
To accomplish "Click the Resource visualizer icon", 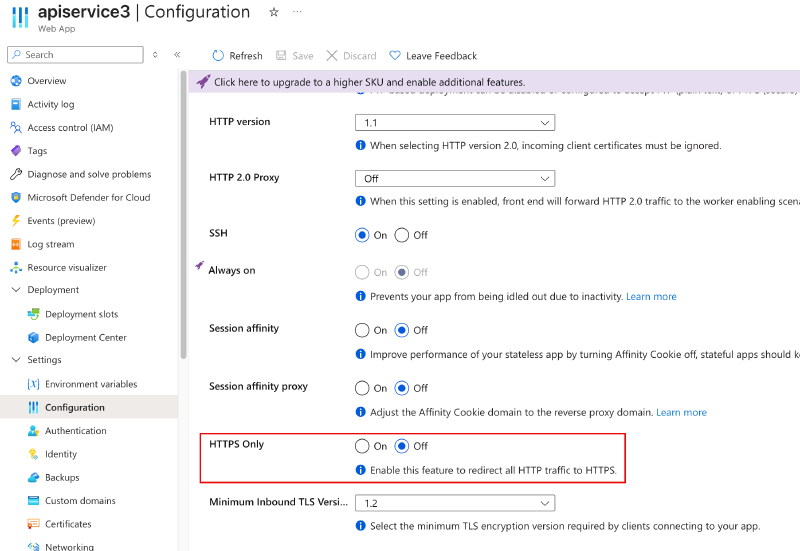I will click(16, 267).
